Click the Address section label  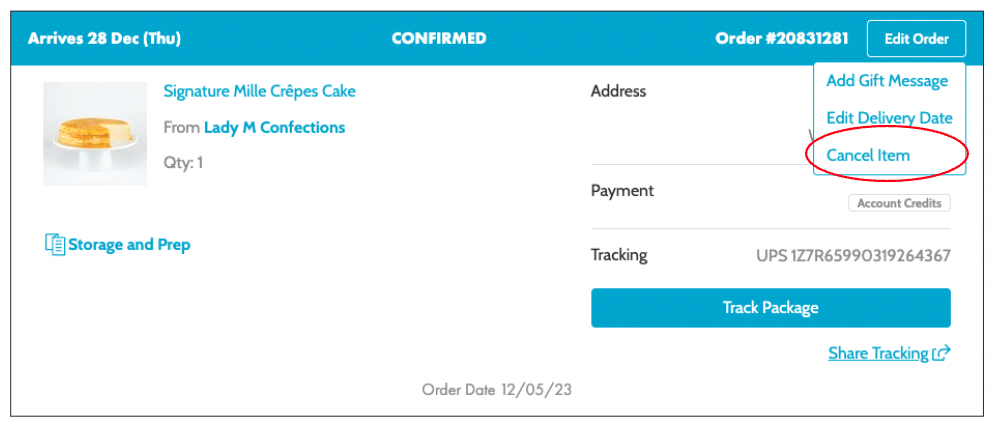pyautogui.click(x=618, y=91)
